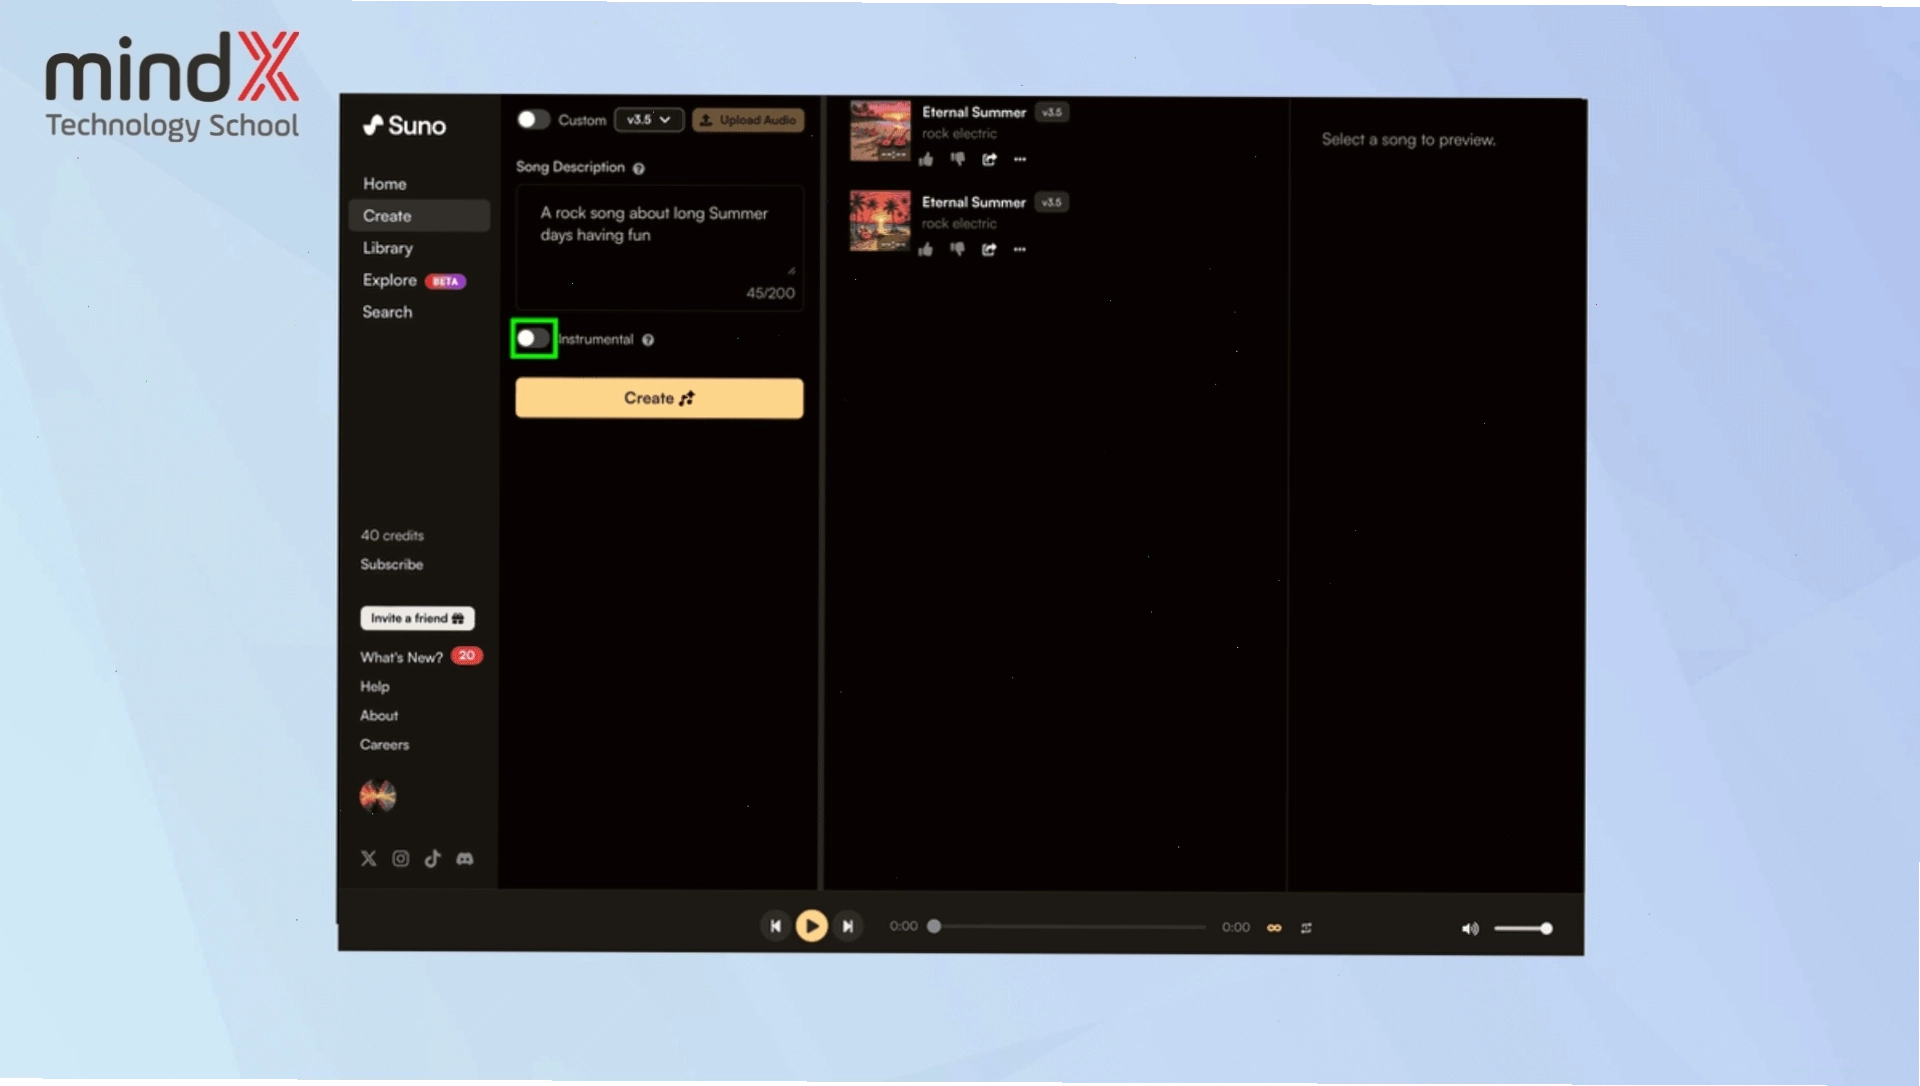The height and width of the screenshot is (1086, 1920).
Task: Toggle the infinity loop icon in player
Action: [x=1274, y=928]
